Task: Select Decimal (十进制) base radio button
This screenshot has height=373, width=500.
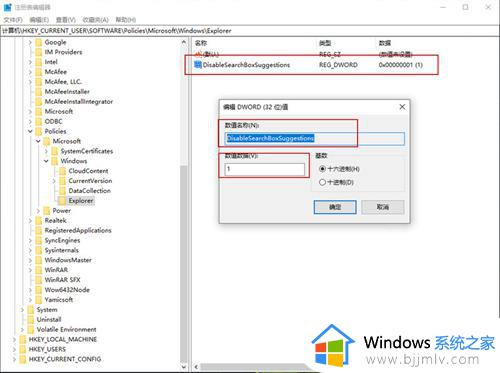Action: pos(322,182)
